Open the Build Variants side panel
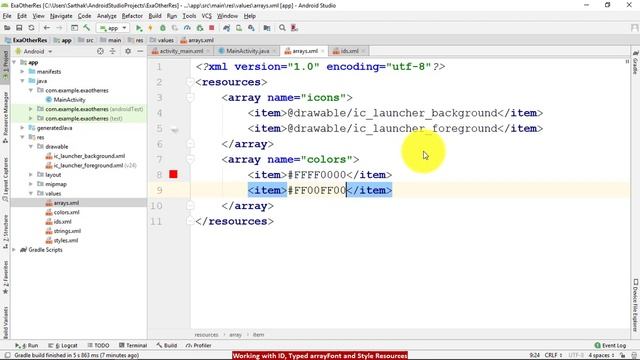 (x=5, y=322)
